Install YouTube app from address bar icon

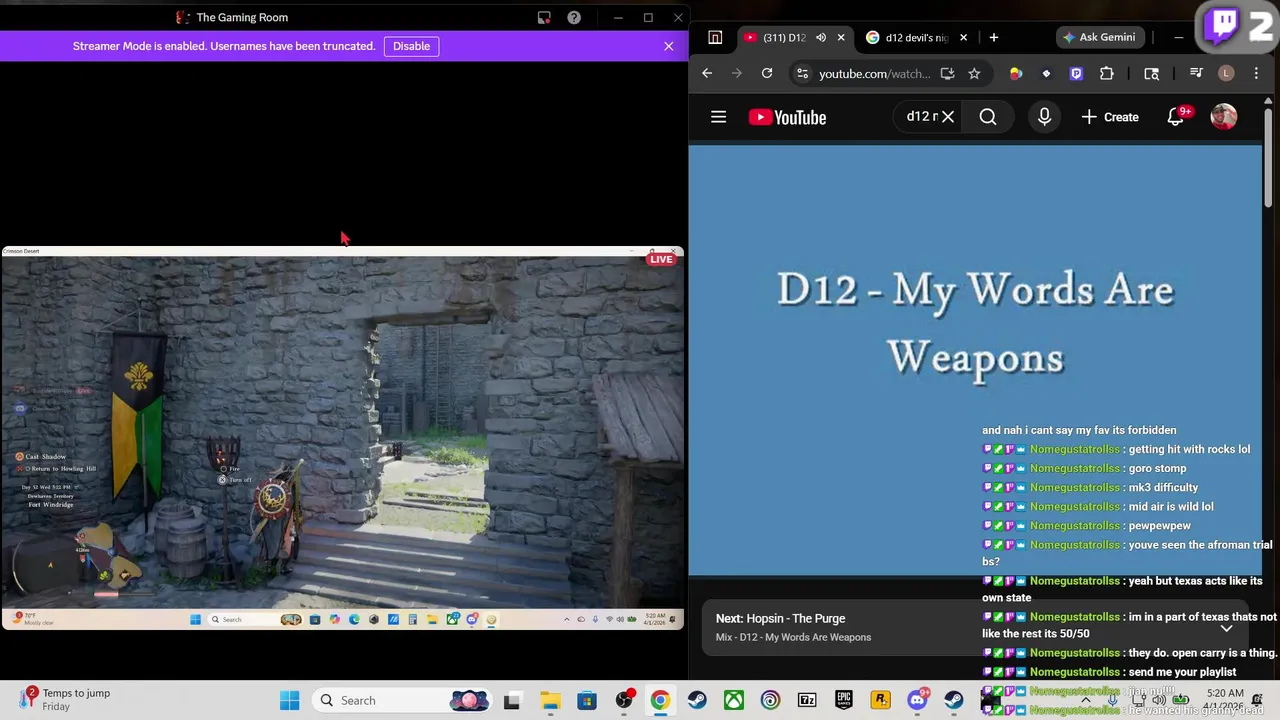[x=947, y=73]
